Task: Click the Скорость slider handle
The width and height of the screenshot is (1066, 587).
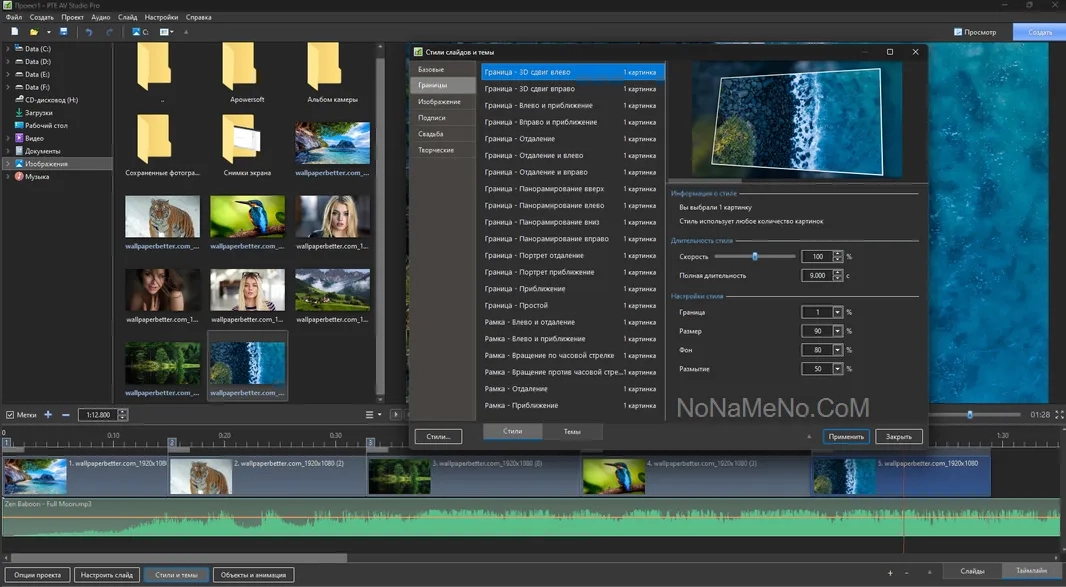Action: click(755, 257)
